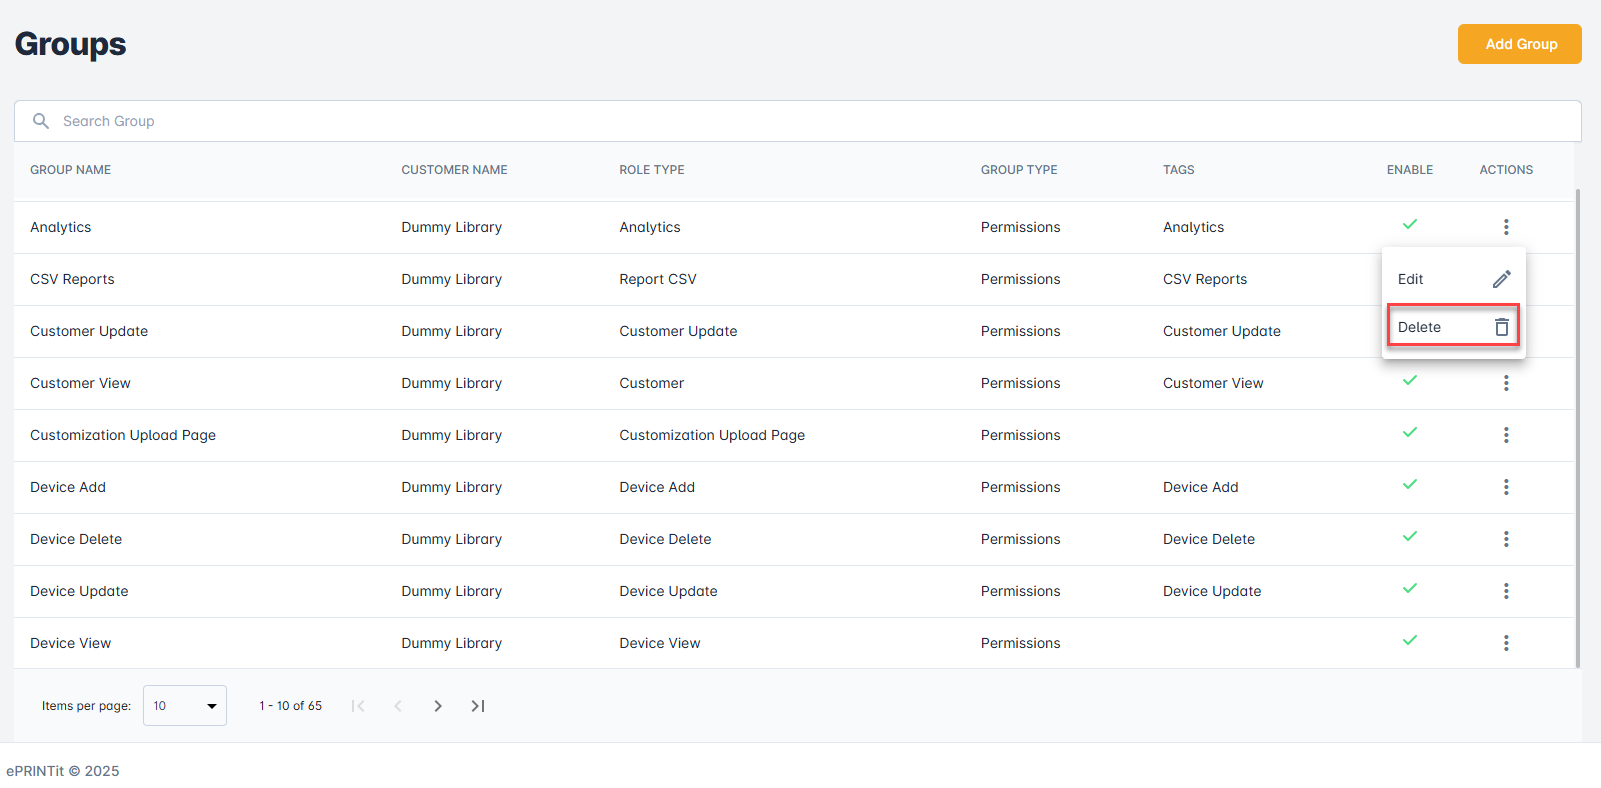Viewport: 1601px width, 788px height.
Task: Click the pencil icon next to Edit
Action: click(1501, 279)
